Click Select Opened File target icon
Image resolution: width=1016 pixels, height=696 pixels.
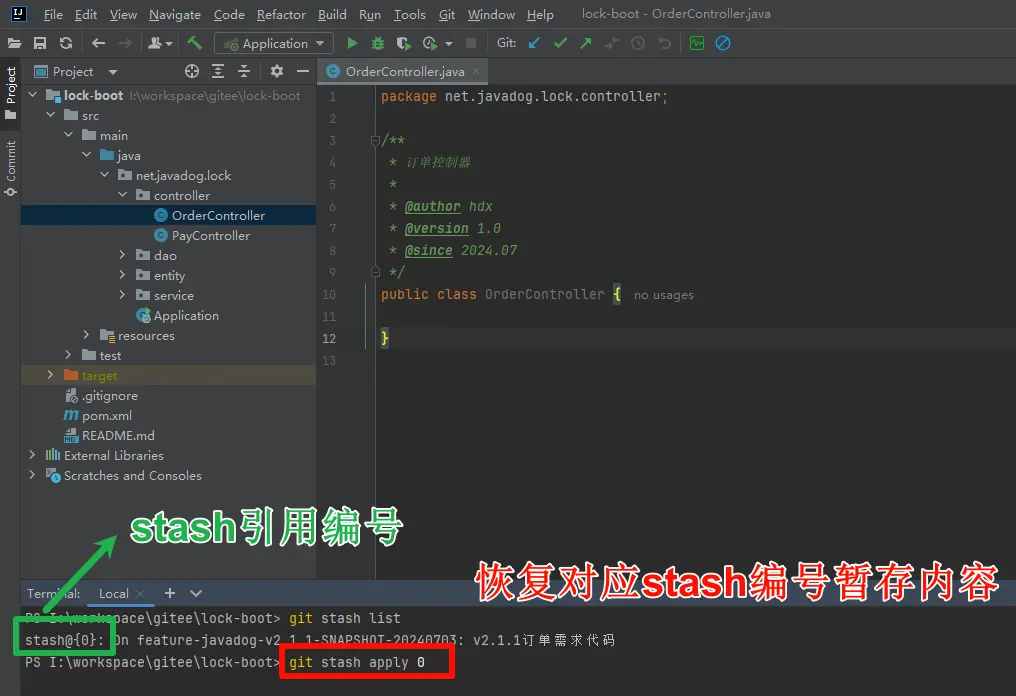pyautogui.click(x=192, y=71)
